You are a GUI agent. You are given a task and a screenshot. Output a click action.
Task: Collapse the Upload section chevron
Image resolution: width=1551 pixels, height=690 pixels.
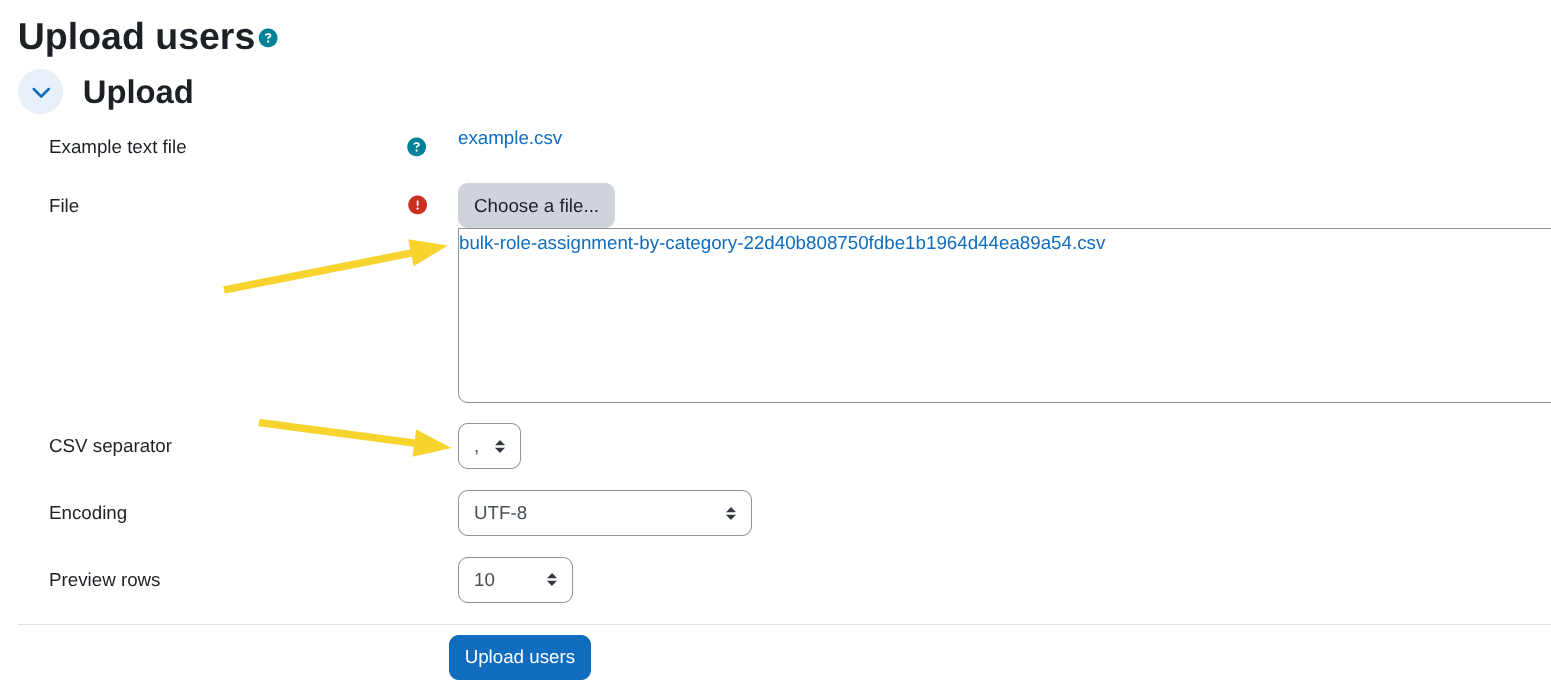[x=40, y=91]
